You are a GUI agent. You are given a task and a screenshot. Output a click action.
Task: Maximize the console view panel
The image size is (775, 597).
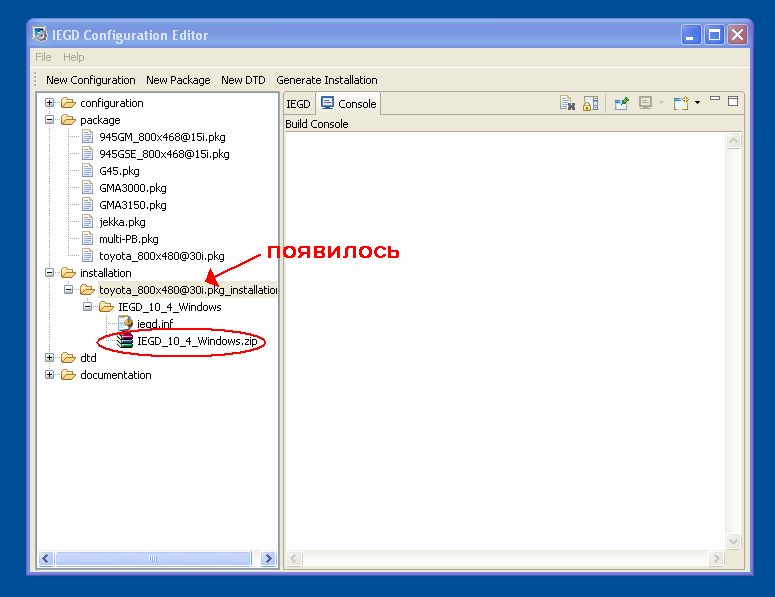[x=733, y=101]
